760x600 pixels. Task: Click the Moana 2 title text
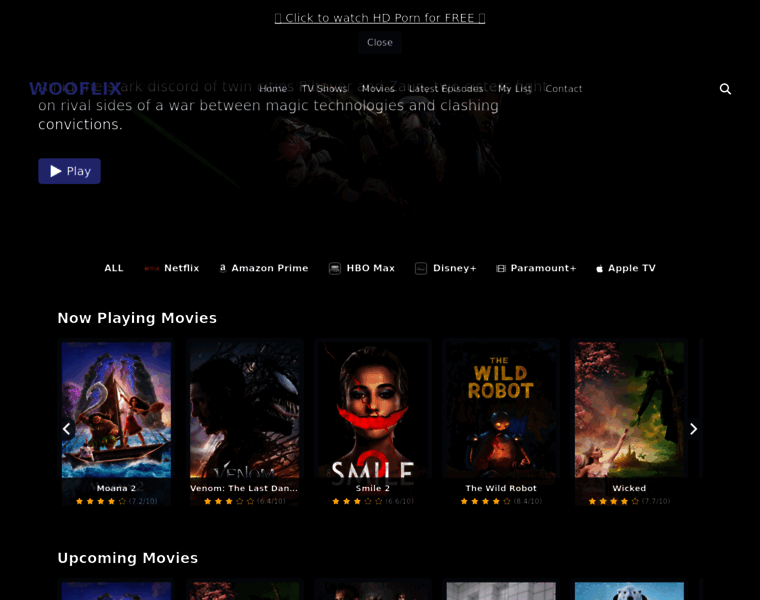[x=116, y=488]
